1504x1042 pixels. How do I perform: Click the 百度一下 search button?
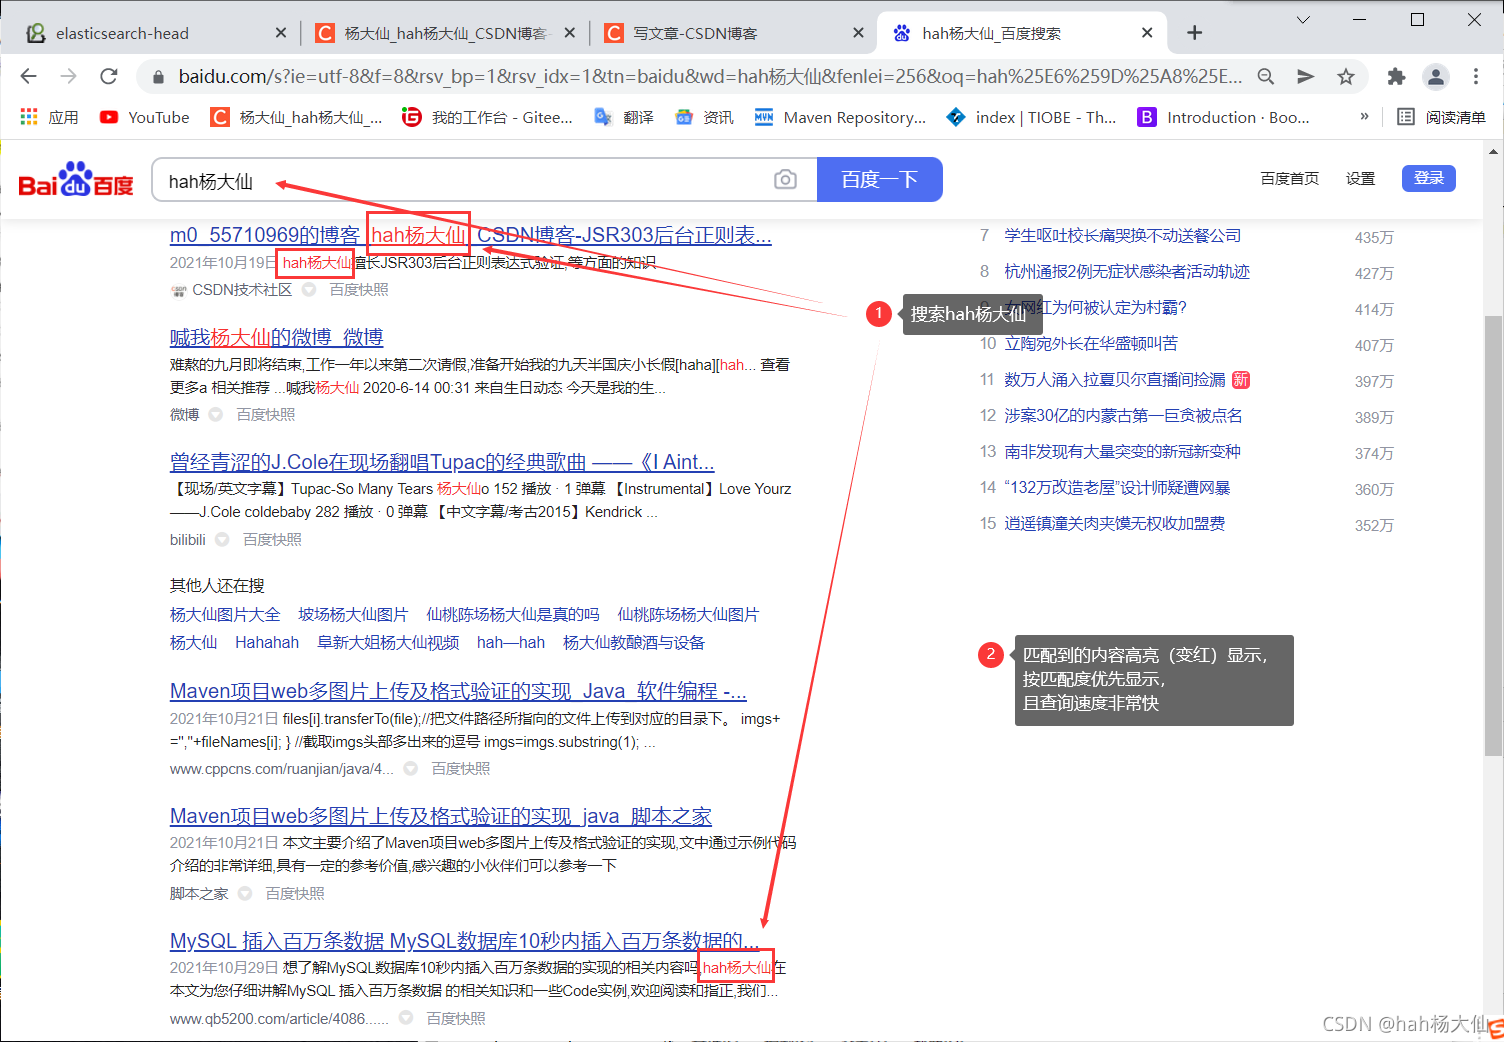point(880,179)
